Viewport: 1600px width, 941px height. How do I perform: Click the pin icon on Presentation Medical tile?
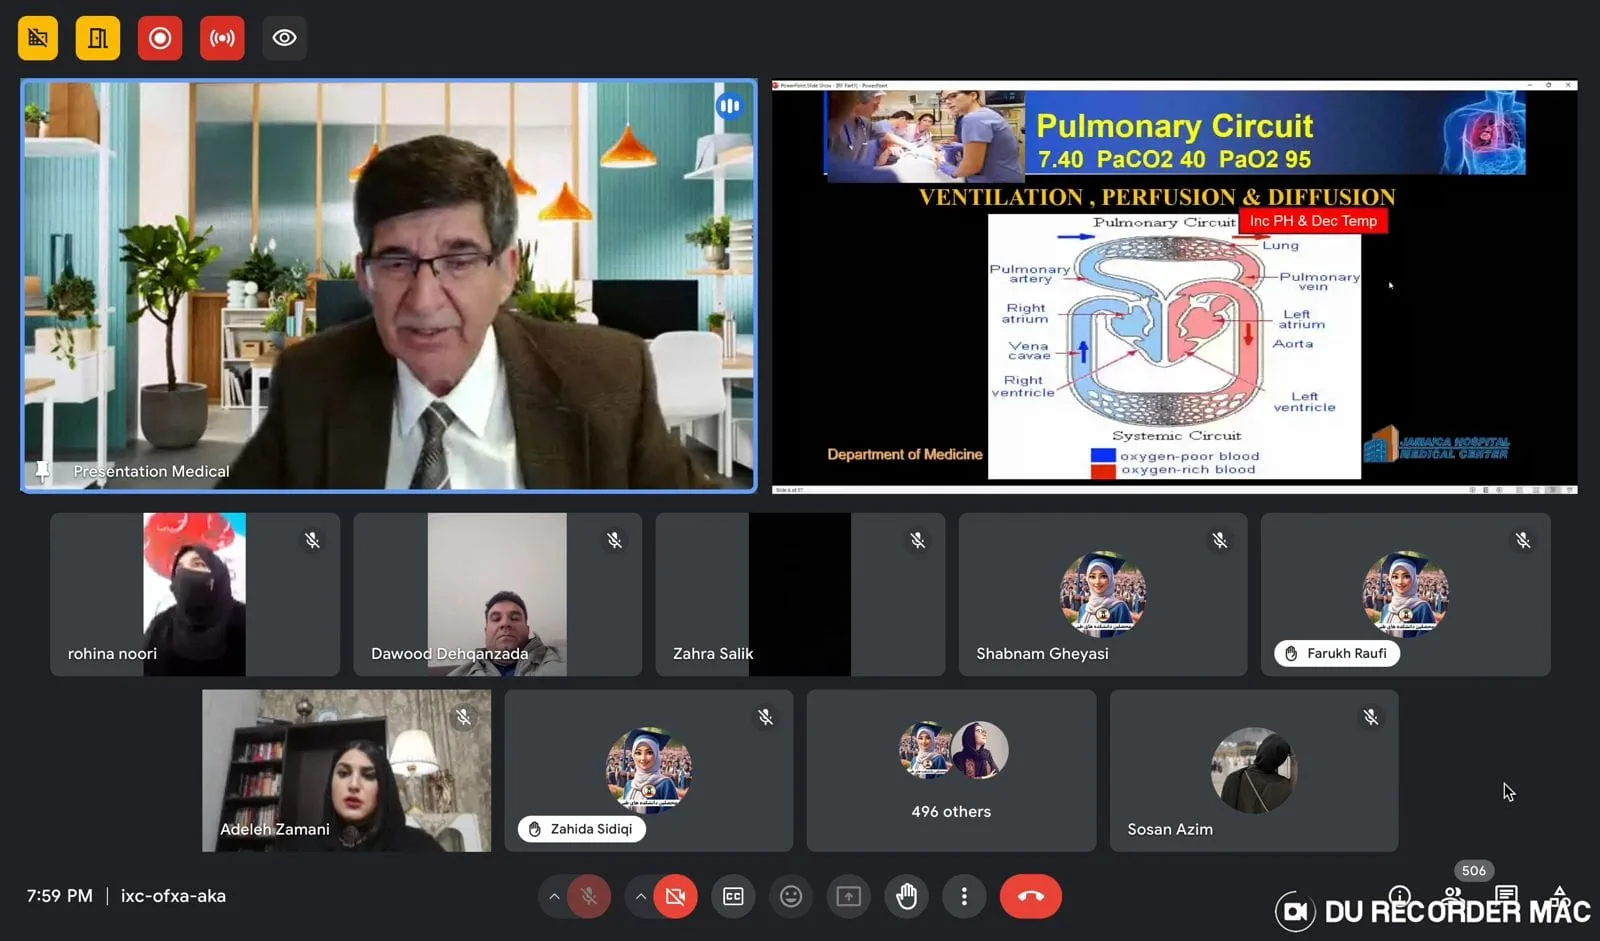tap(42, 470)
